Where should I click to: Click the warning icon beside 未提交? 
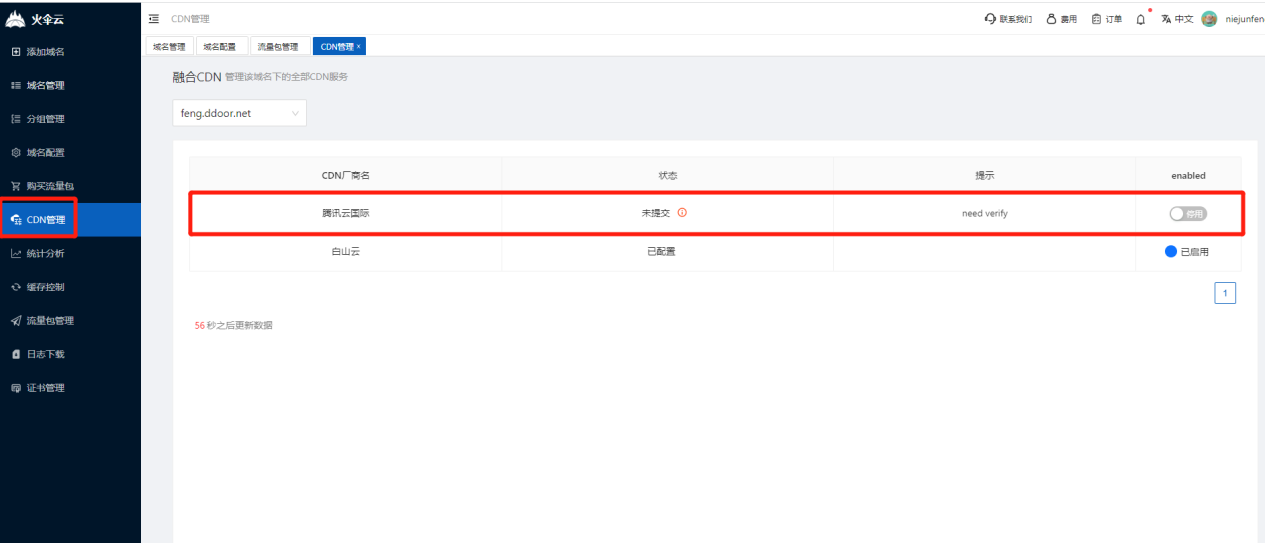[x=682, y=213]
